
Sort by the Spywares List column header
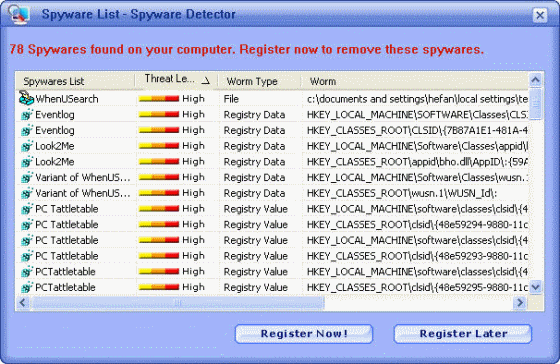click(x=75, y=81)
